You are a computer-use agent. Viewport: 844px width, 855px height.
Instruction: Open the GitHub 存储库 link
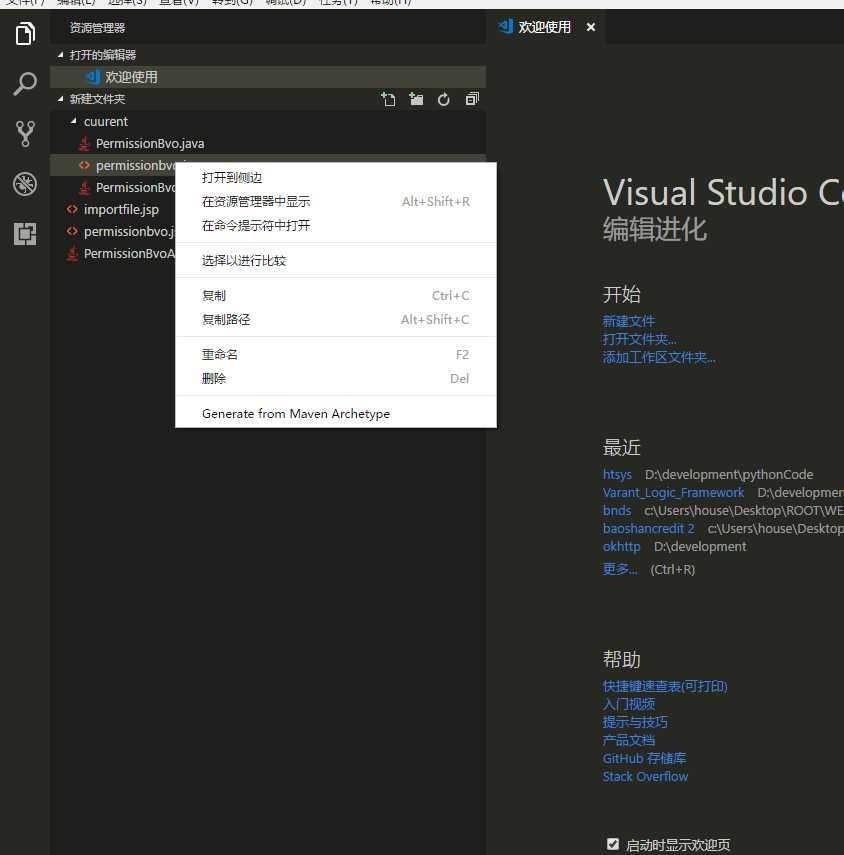(x=644, y=758)
